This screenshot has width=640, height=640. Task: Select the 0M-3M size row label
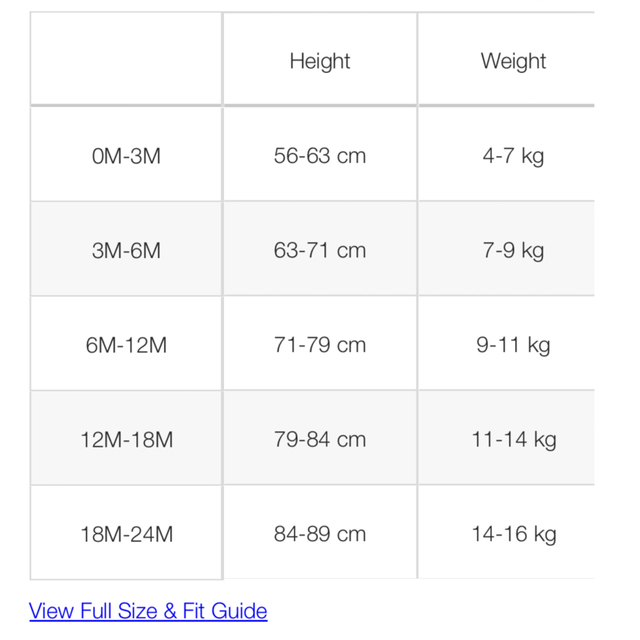click(126, 154)
